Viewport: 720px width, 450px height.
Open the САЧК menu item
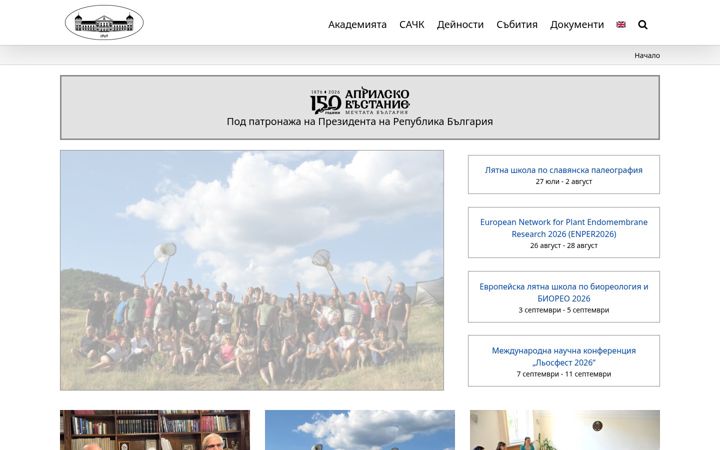(x=411, y=24)
